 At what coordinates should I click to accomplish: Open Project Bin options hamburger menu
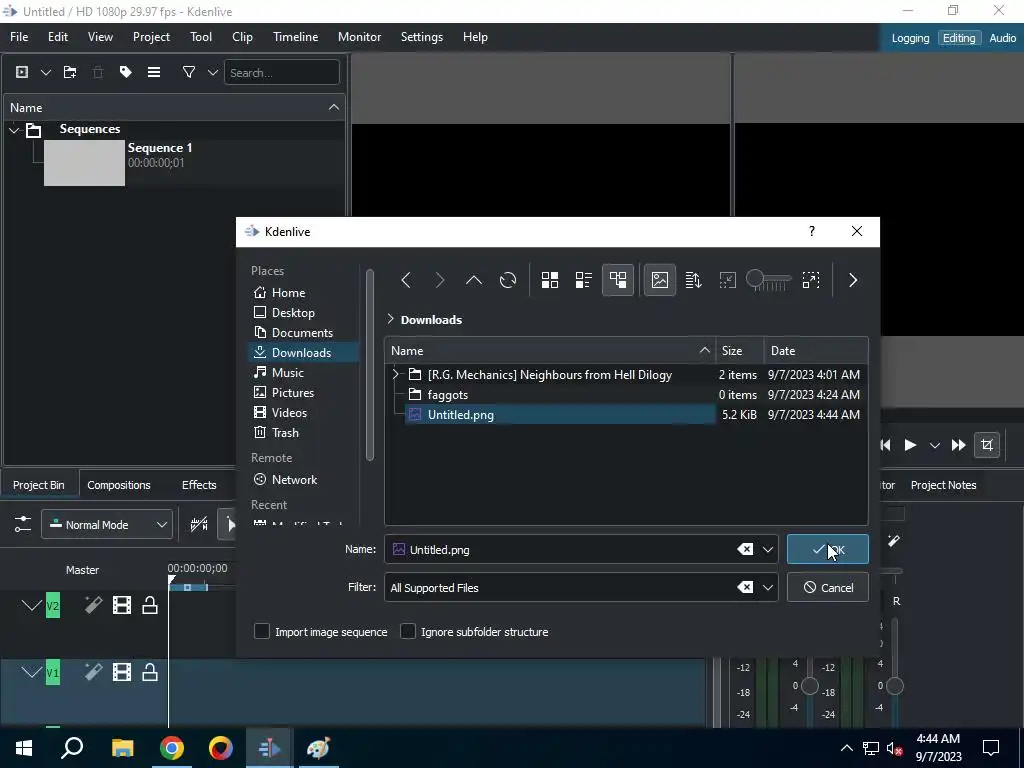pyautogui.click(x=154, y=72)
